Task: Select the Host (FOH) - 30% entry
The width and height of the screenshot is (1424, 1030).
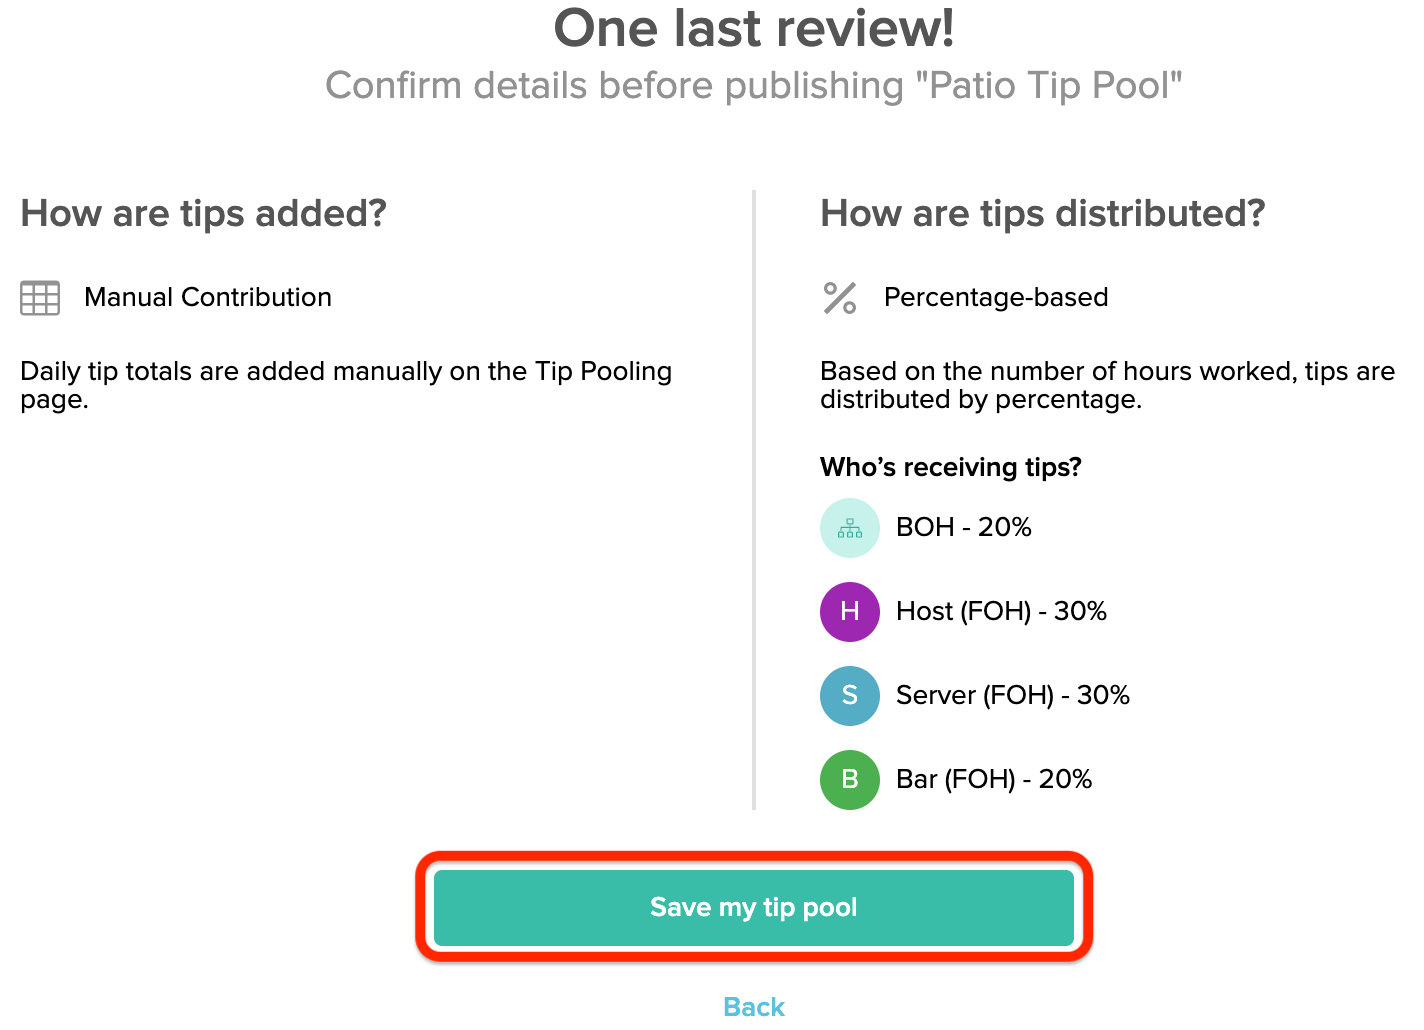Action: pos(1002,611)
